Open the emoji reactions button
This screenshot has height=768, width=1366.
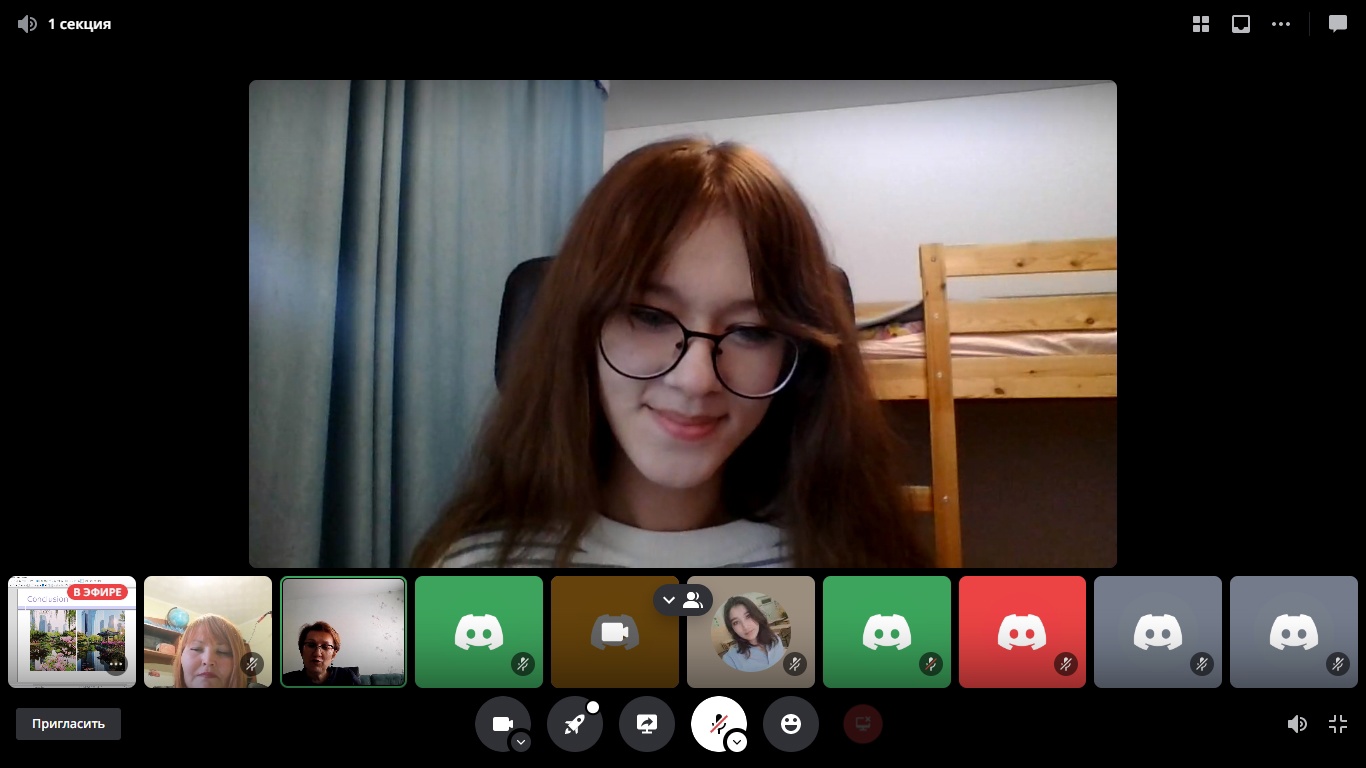pos(791,724)
